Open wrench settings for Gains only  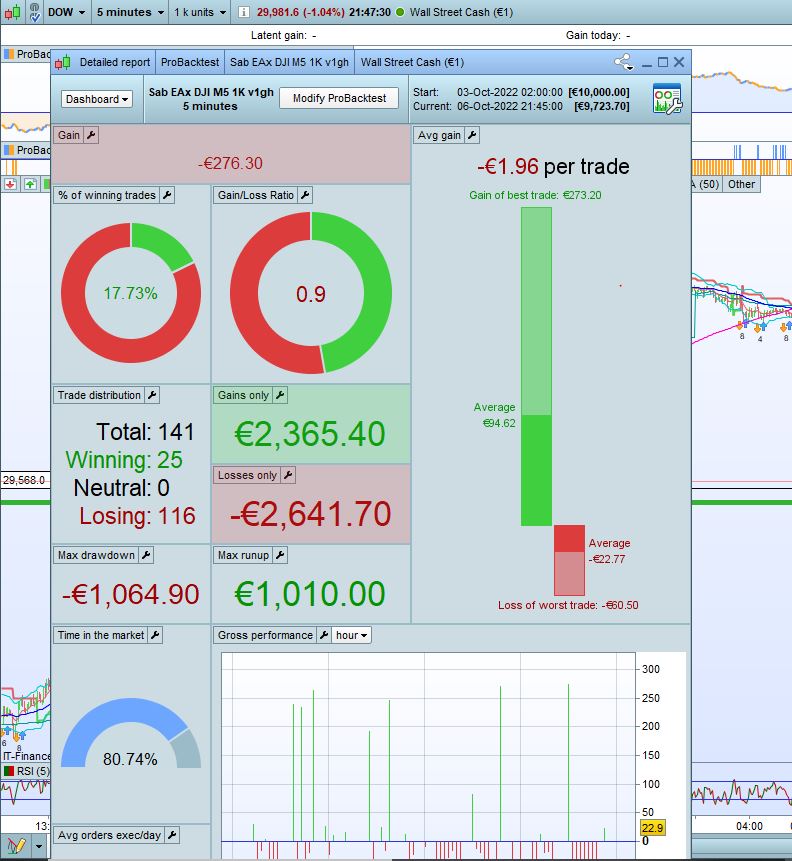click(280, 395)
